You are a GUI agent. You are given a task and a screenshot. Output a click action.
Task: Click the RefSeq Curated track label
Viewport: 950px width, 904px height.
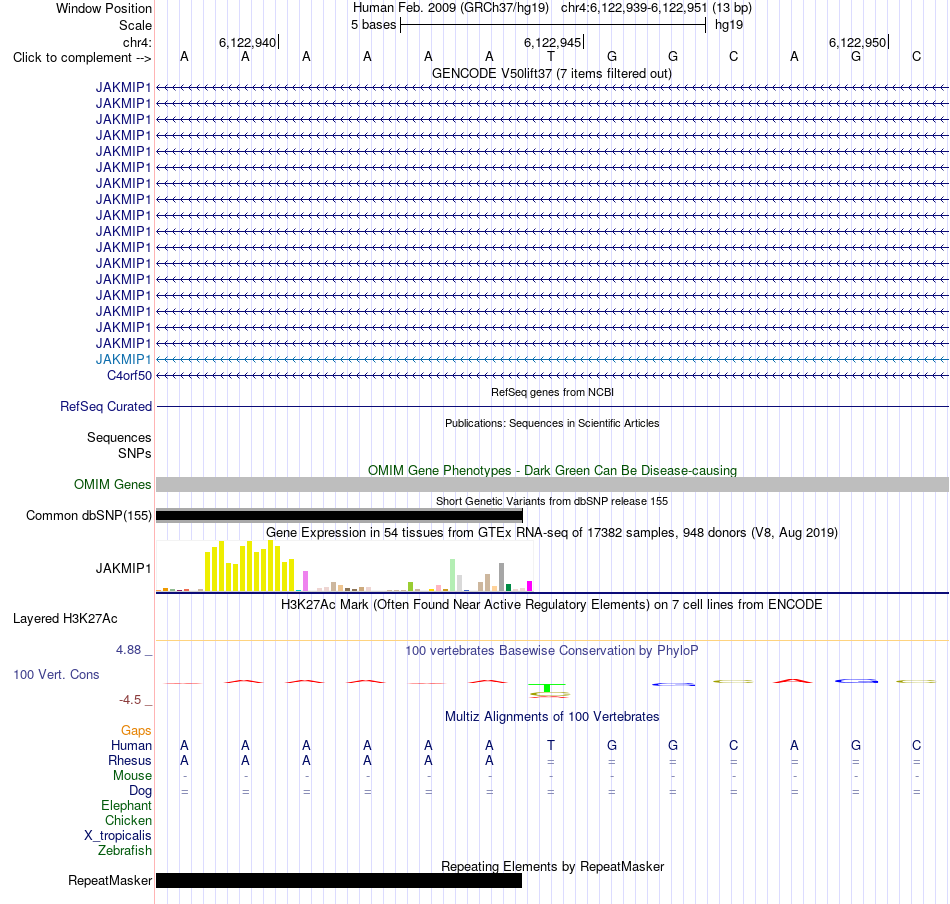106,407
